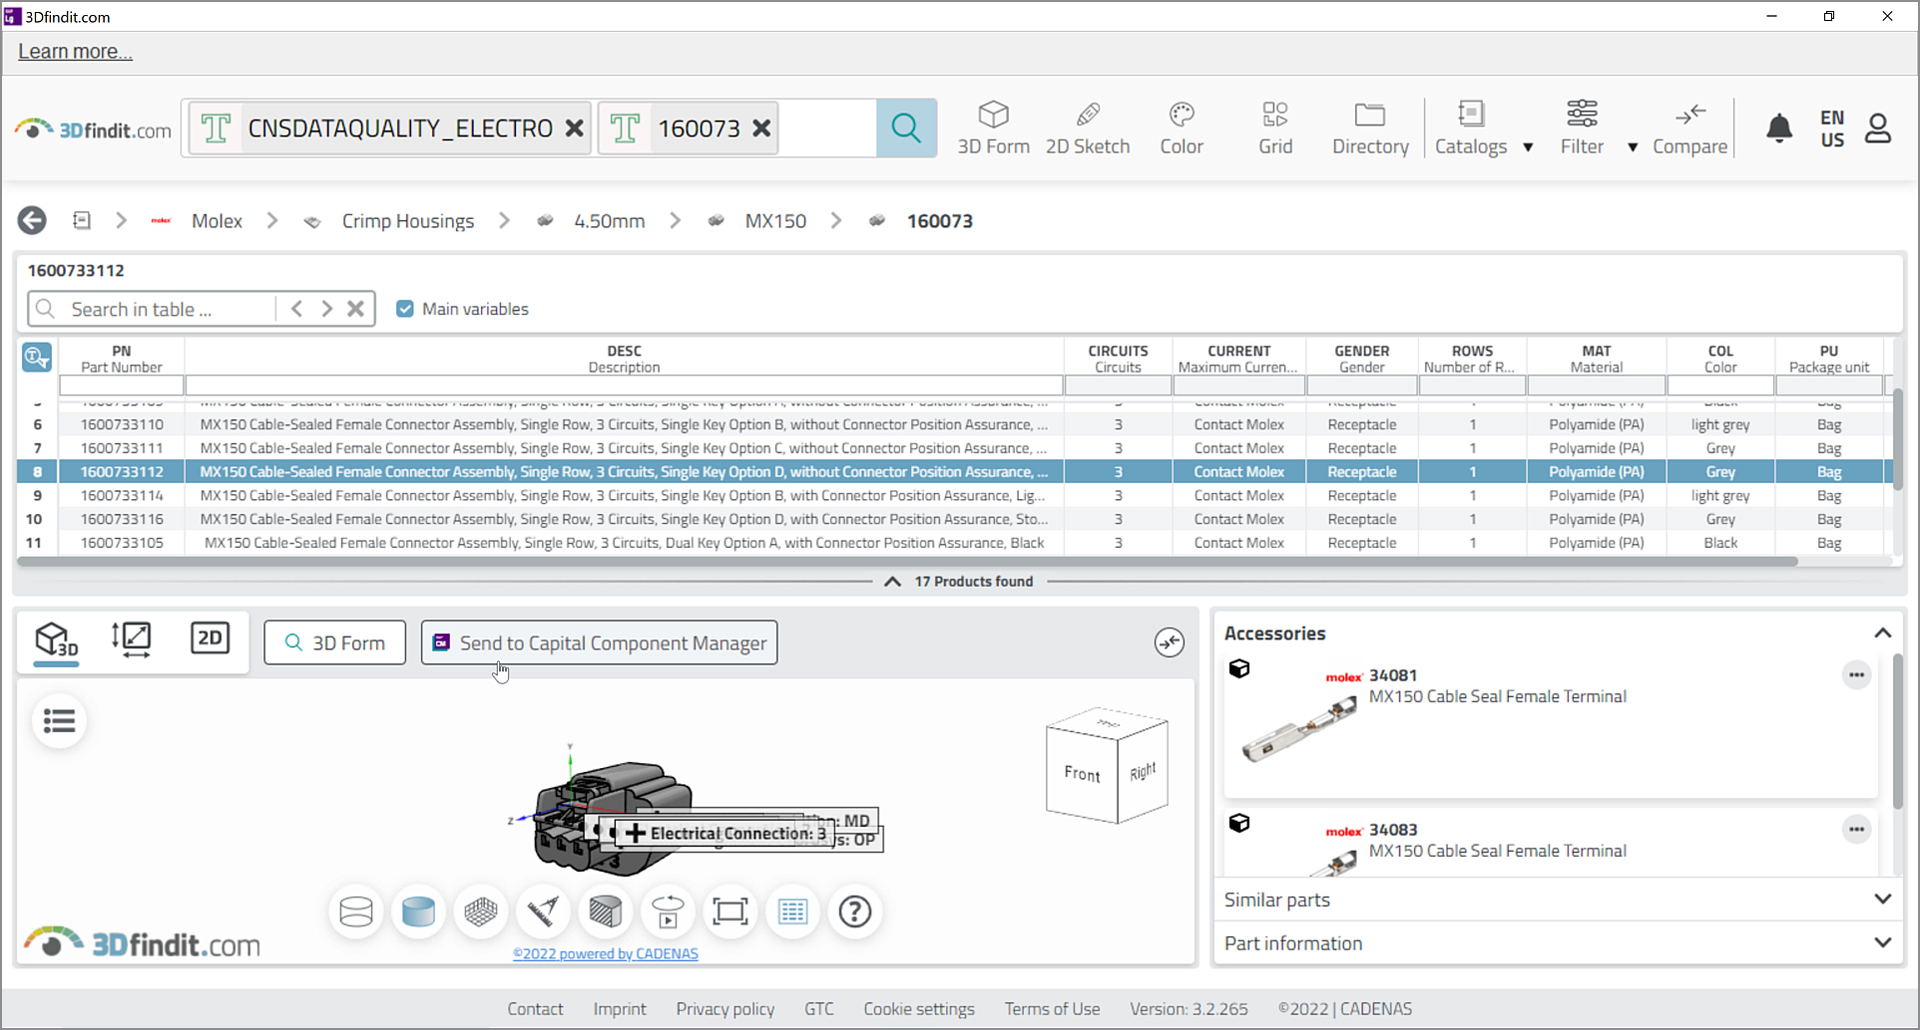Click the 4.50mm breadcrumb
This screenshot has width=1920, height=1030.
[609, 221]
